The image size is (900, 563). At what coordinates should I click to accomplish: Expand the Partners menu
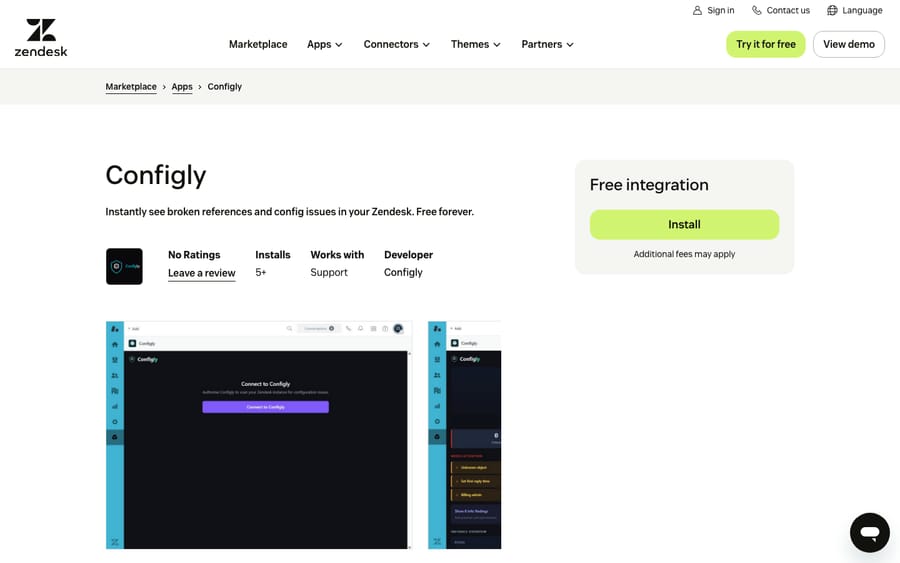pyautogui.click(x=547, y=44)
